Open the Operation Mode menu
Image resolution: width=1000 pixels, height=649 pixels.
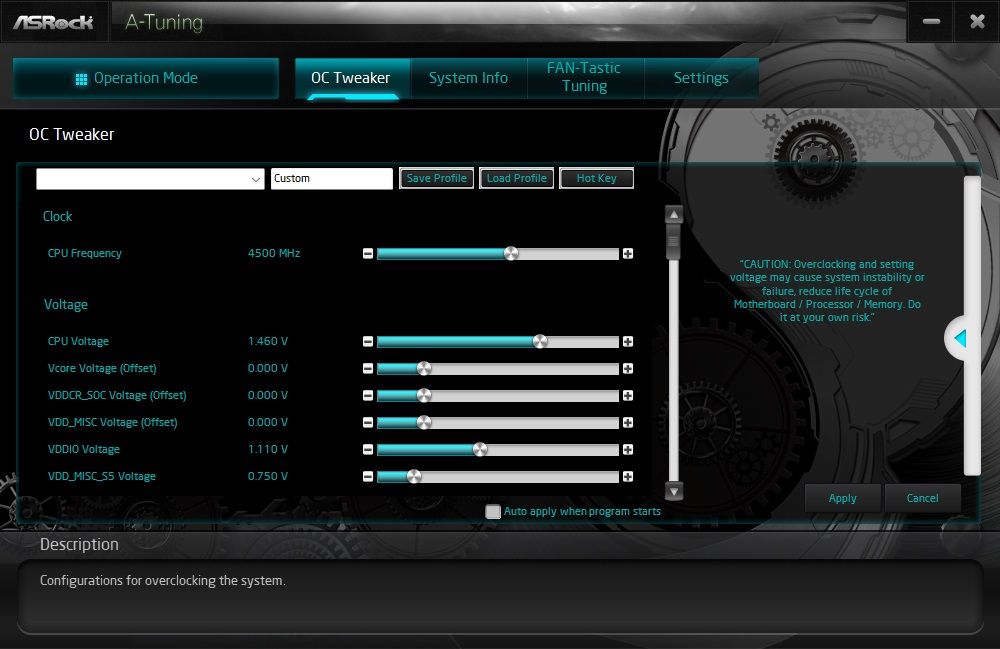[x=146, y=78]
